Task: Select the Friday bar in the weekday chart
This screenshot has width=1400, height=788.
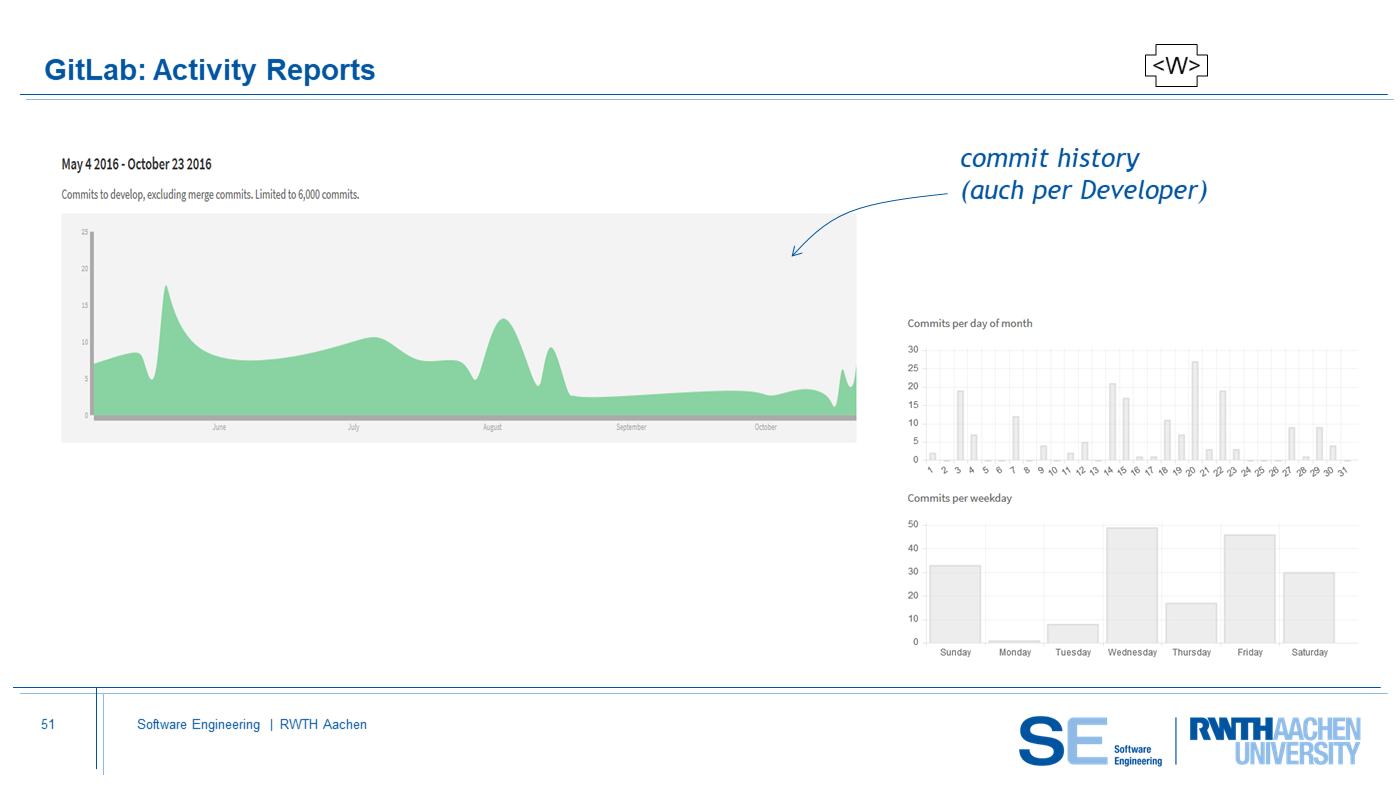Action: pyautogui.click(x=1250, y=589)
